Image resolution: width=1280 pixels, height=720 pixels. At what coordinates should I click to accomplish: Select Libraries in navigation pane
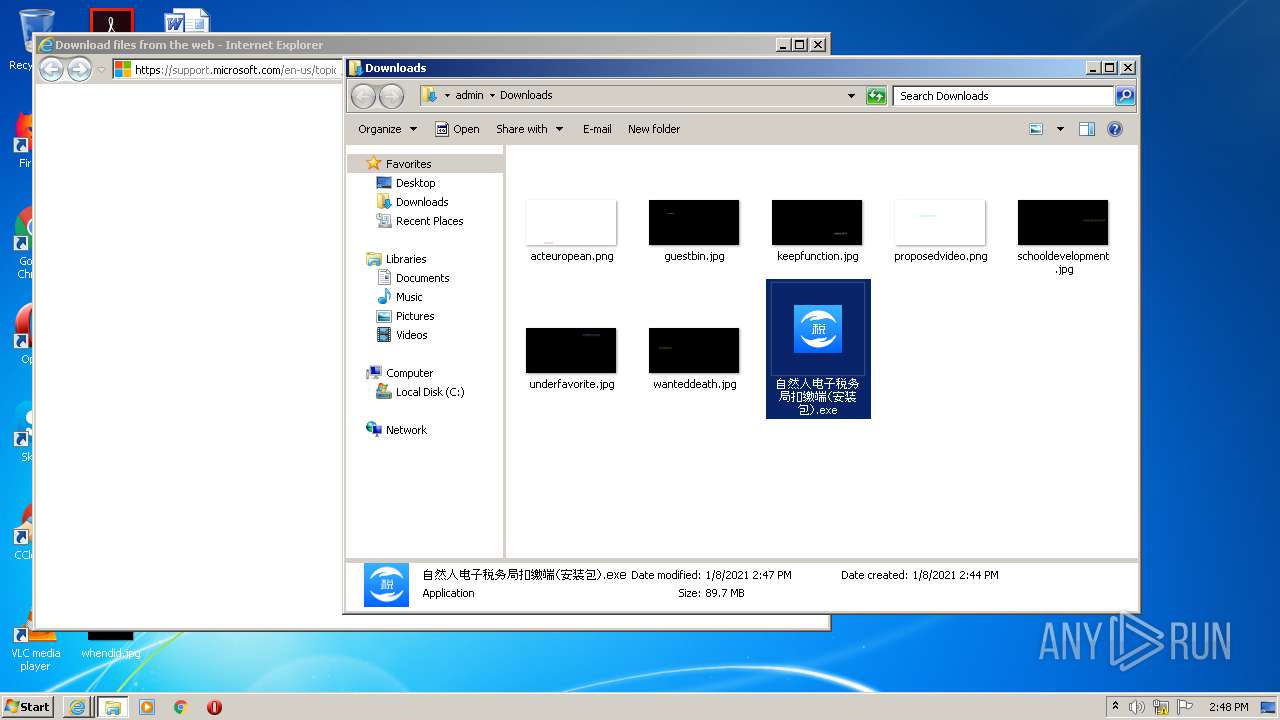click(406, 259)
